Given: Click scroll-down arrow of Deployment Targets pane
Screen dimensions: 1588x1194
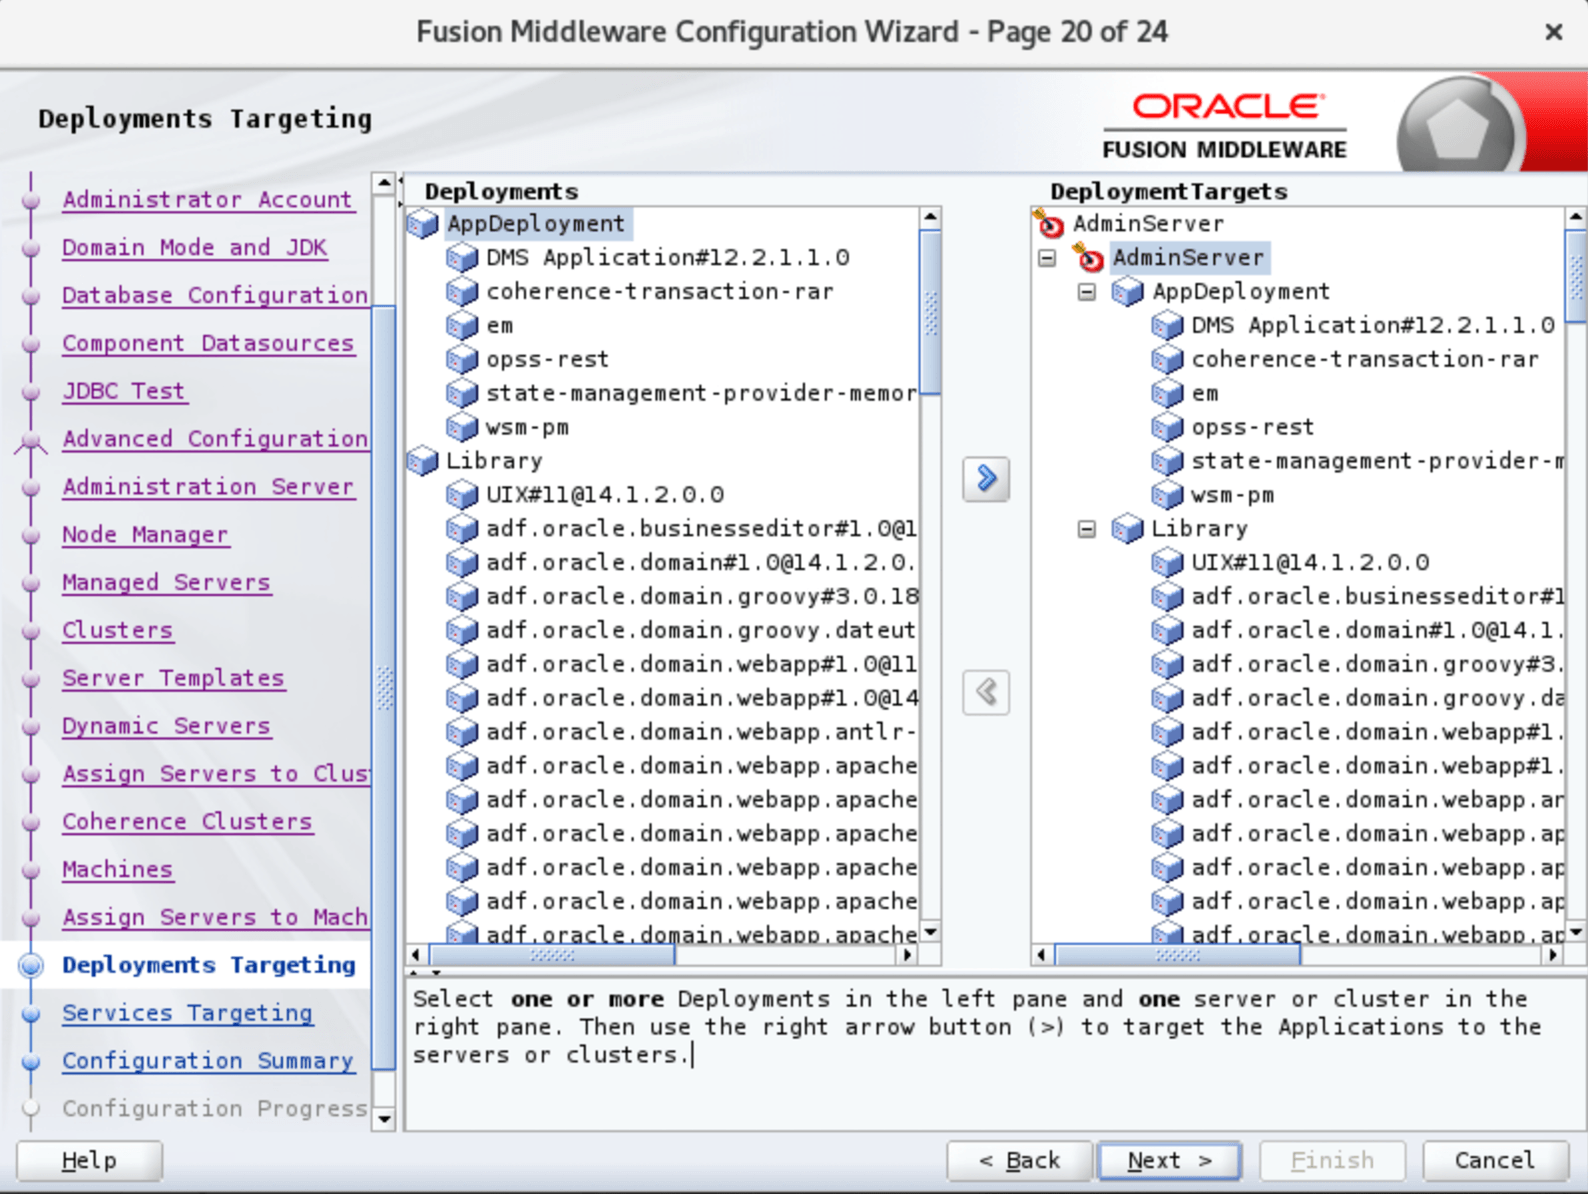Looking at the screenshot, I should pos(1576,932).
